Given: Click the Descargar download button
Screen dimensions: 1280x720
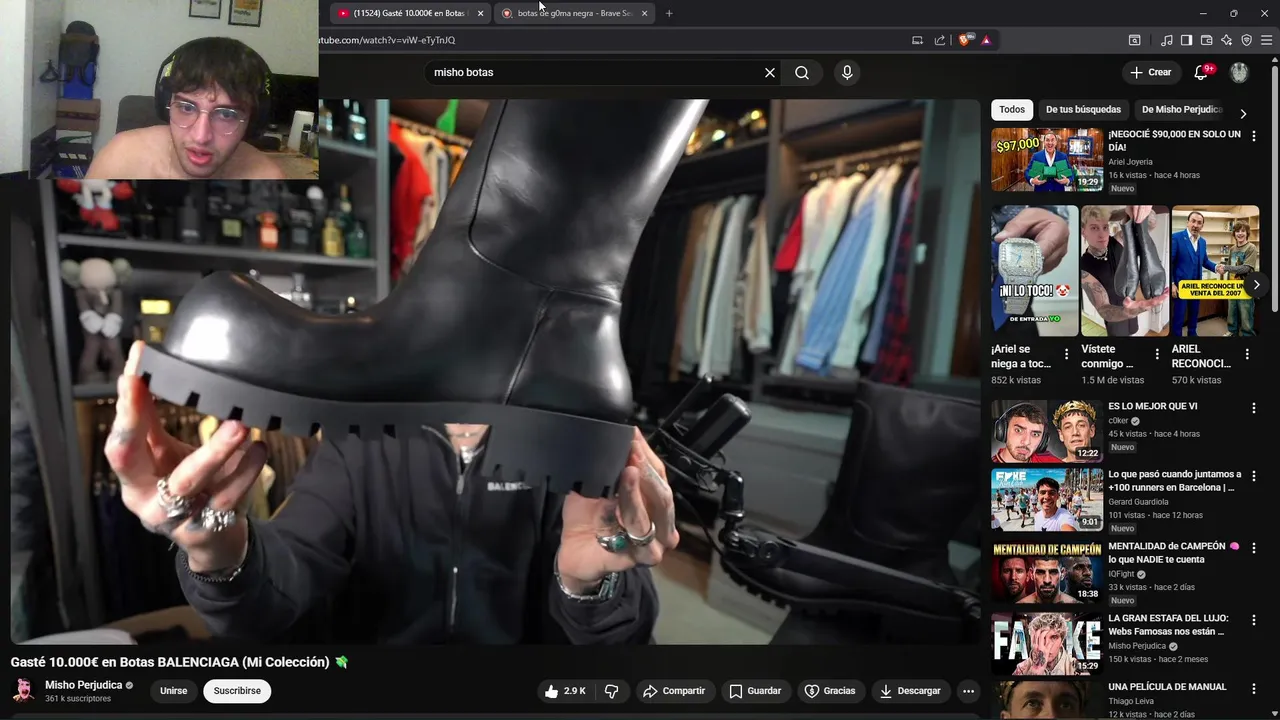Looking at the screenshot, I should click(x=910, y=691).
